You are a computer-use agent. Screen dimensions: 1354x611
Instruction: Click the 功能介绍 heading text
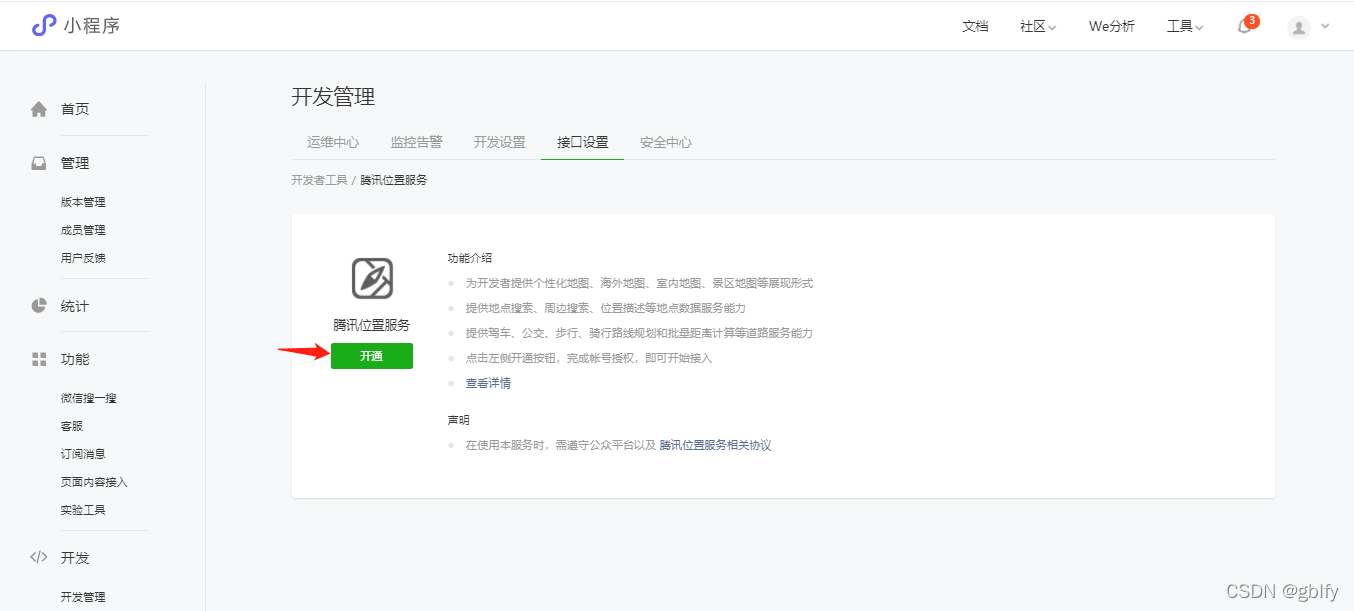click(470, 258)
